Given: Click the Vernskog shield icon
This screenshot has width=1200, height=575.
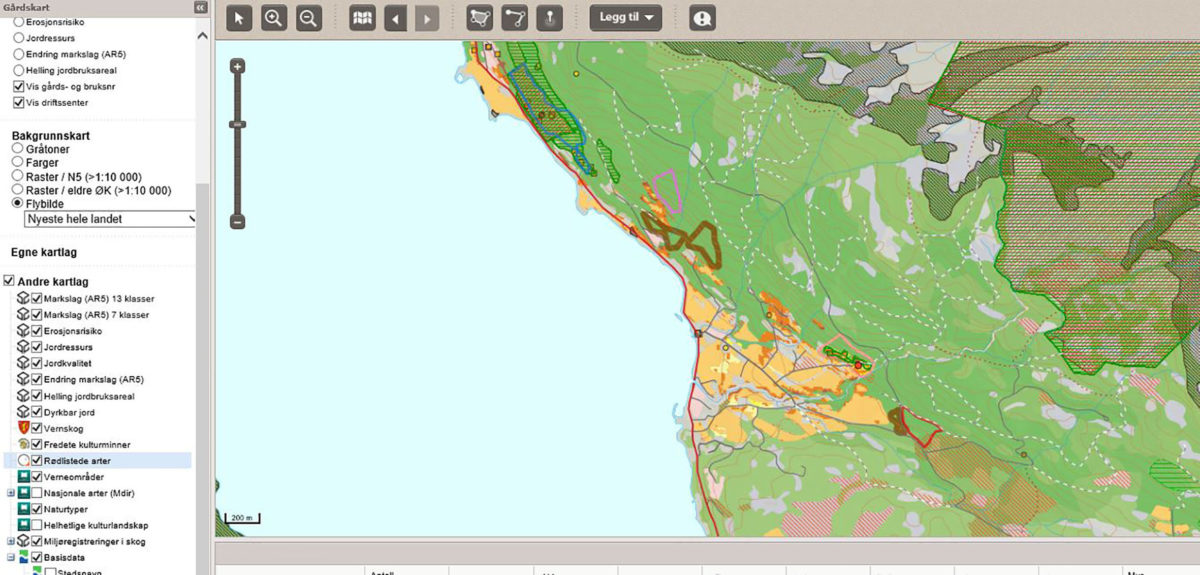Looking at the screenshot, I should tap(22, 428).
